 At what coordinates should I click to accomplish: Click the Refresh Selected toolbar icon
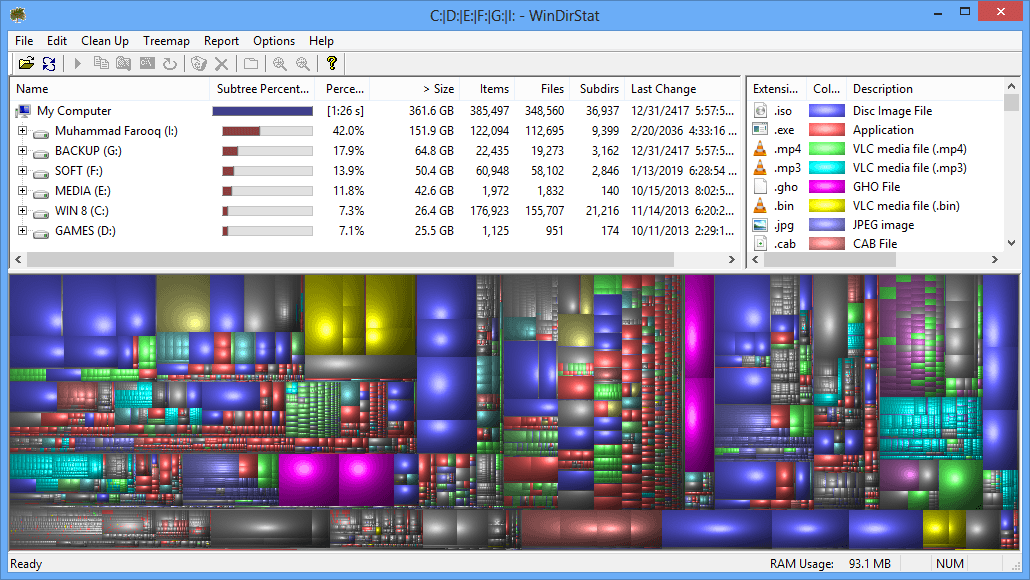(x=169, y=64)
